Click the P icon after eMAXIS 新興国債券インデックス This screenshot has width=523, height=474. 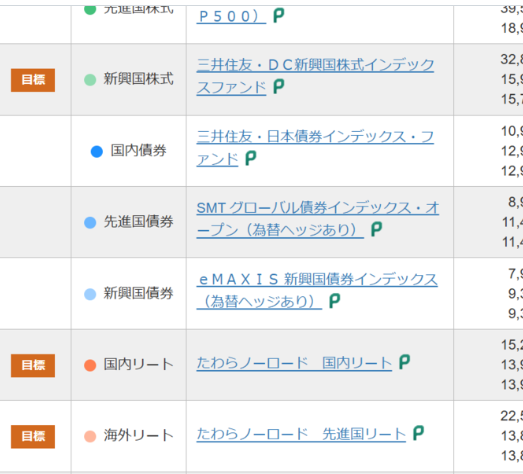335,301
